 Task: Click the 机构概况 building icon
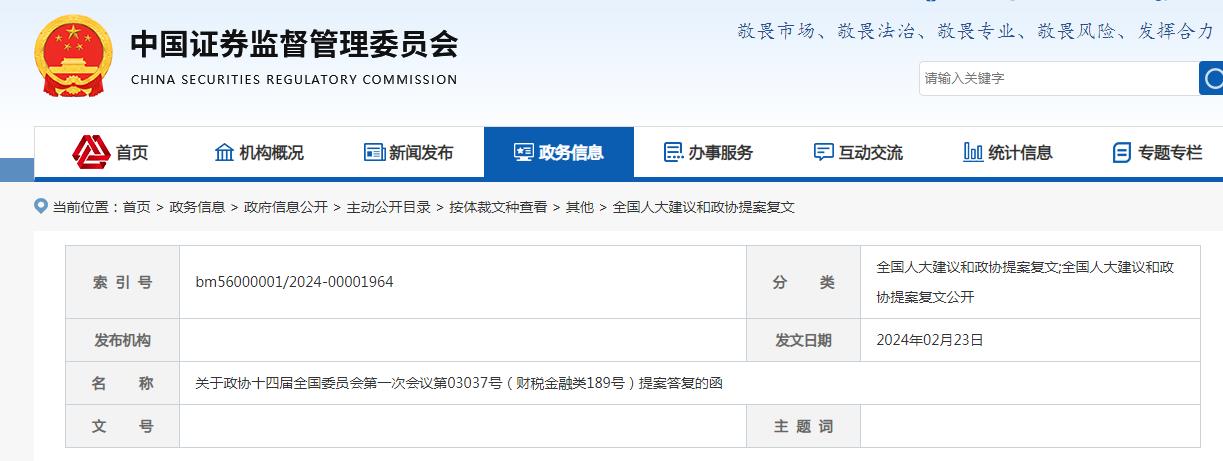click(x=225, y=152)
